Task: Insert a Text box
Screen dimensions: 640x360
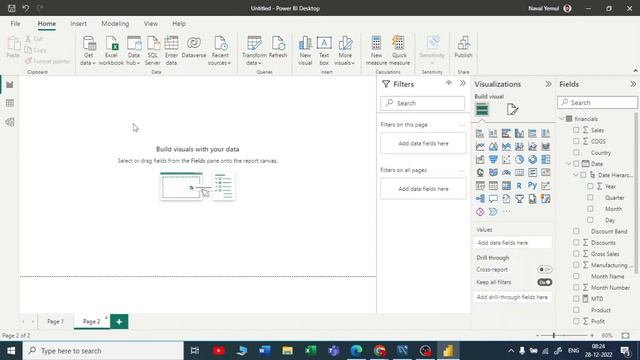Action: pyautogui.click(x=324, y=51)
